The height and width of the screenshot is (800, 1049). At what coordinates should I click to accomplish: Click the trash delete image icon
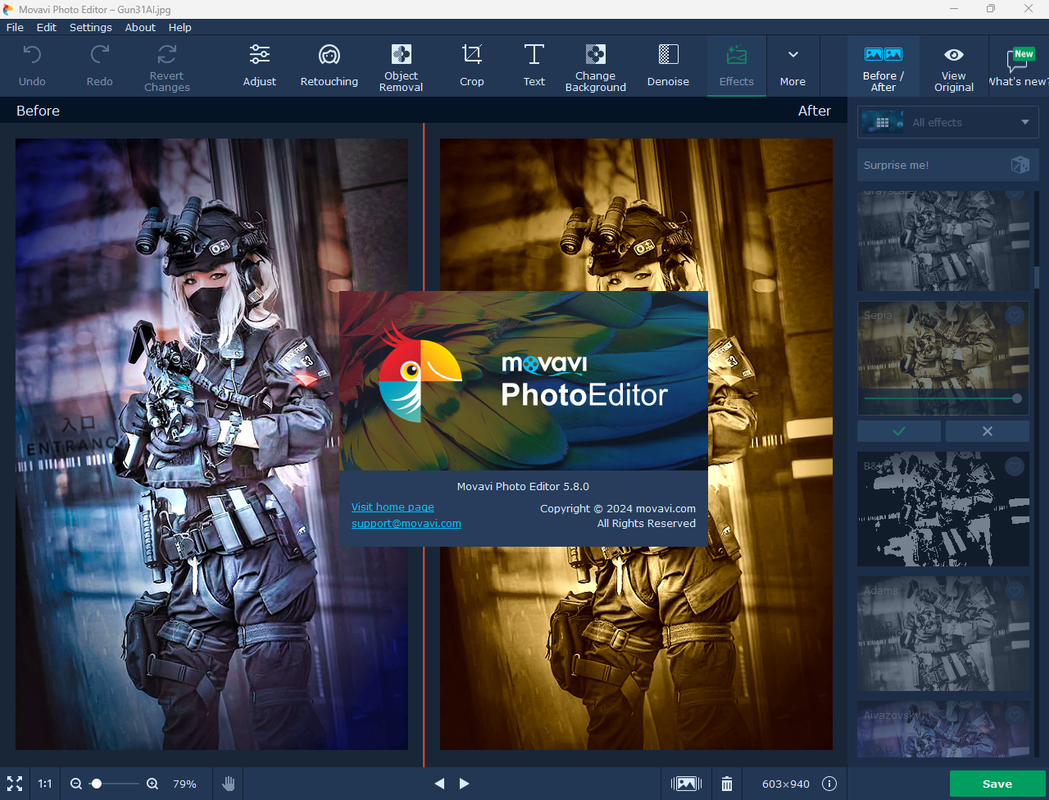[x=727, y=783]
